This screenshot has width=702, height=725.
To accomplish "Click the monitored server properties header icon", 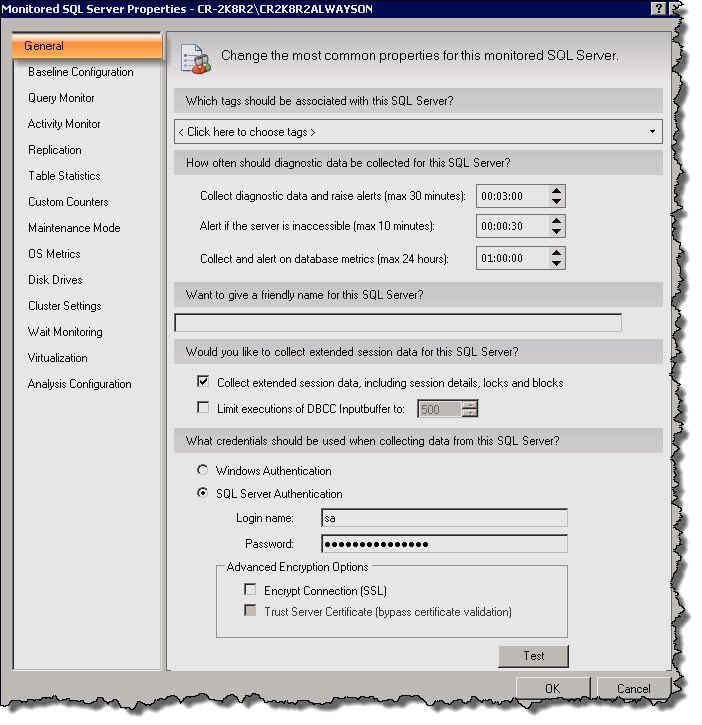I will coord(196,59).
